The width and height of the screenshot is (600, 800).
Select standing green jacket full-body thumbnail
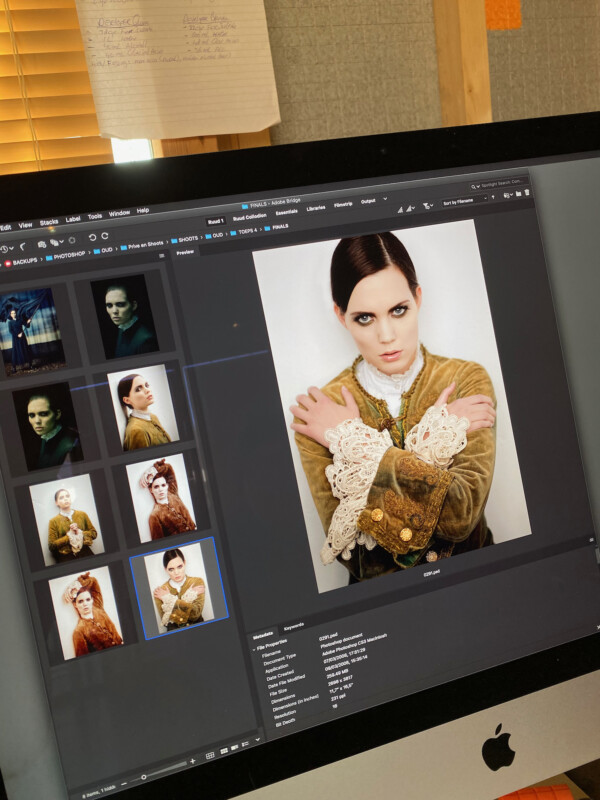click(66, 519)
